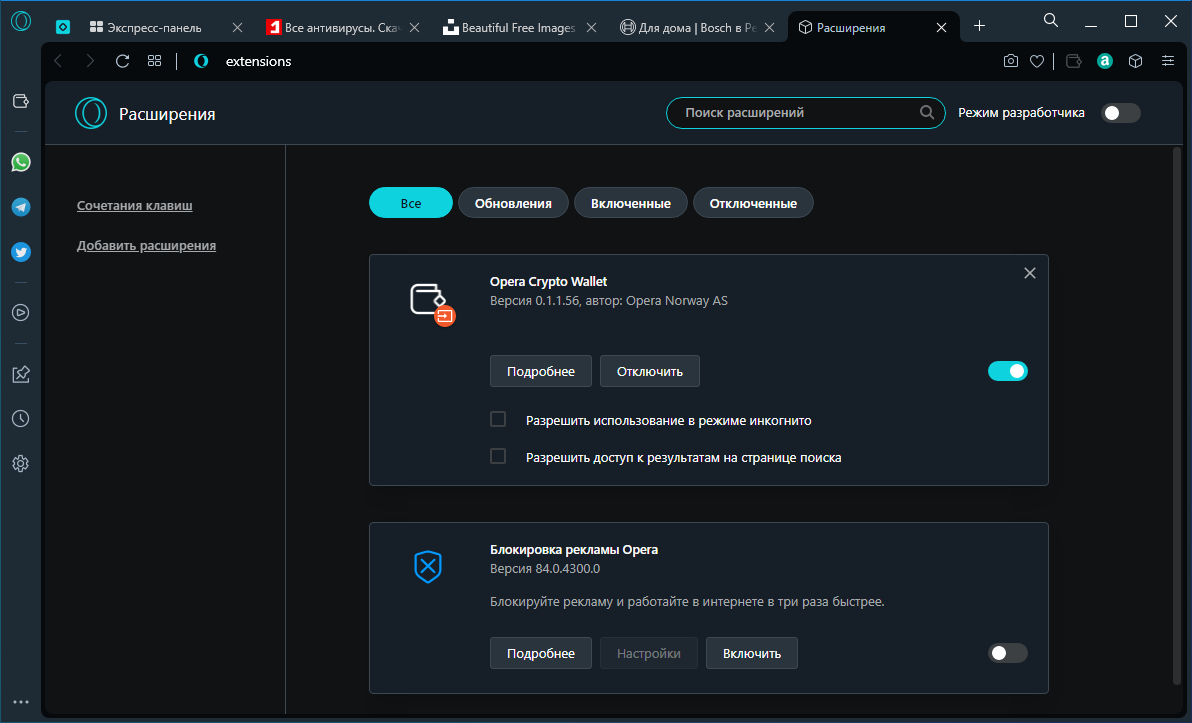1192x723 pixels.
Task: Check allow in incognito mode
Action: (x=498, y=419)
